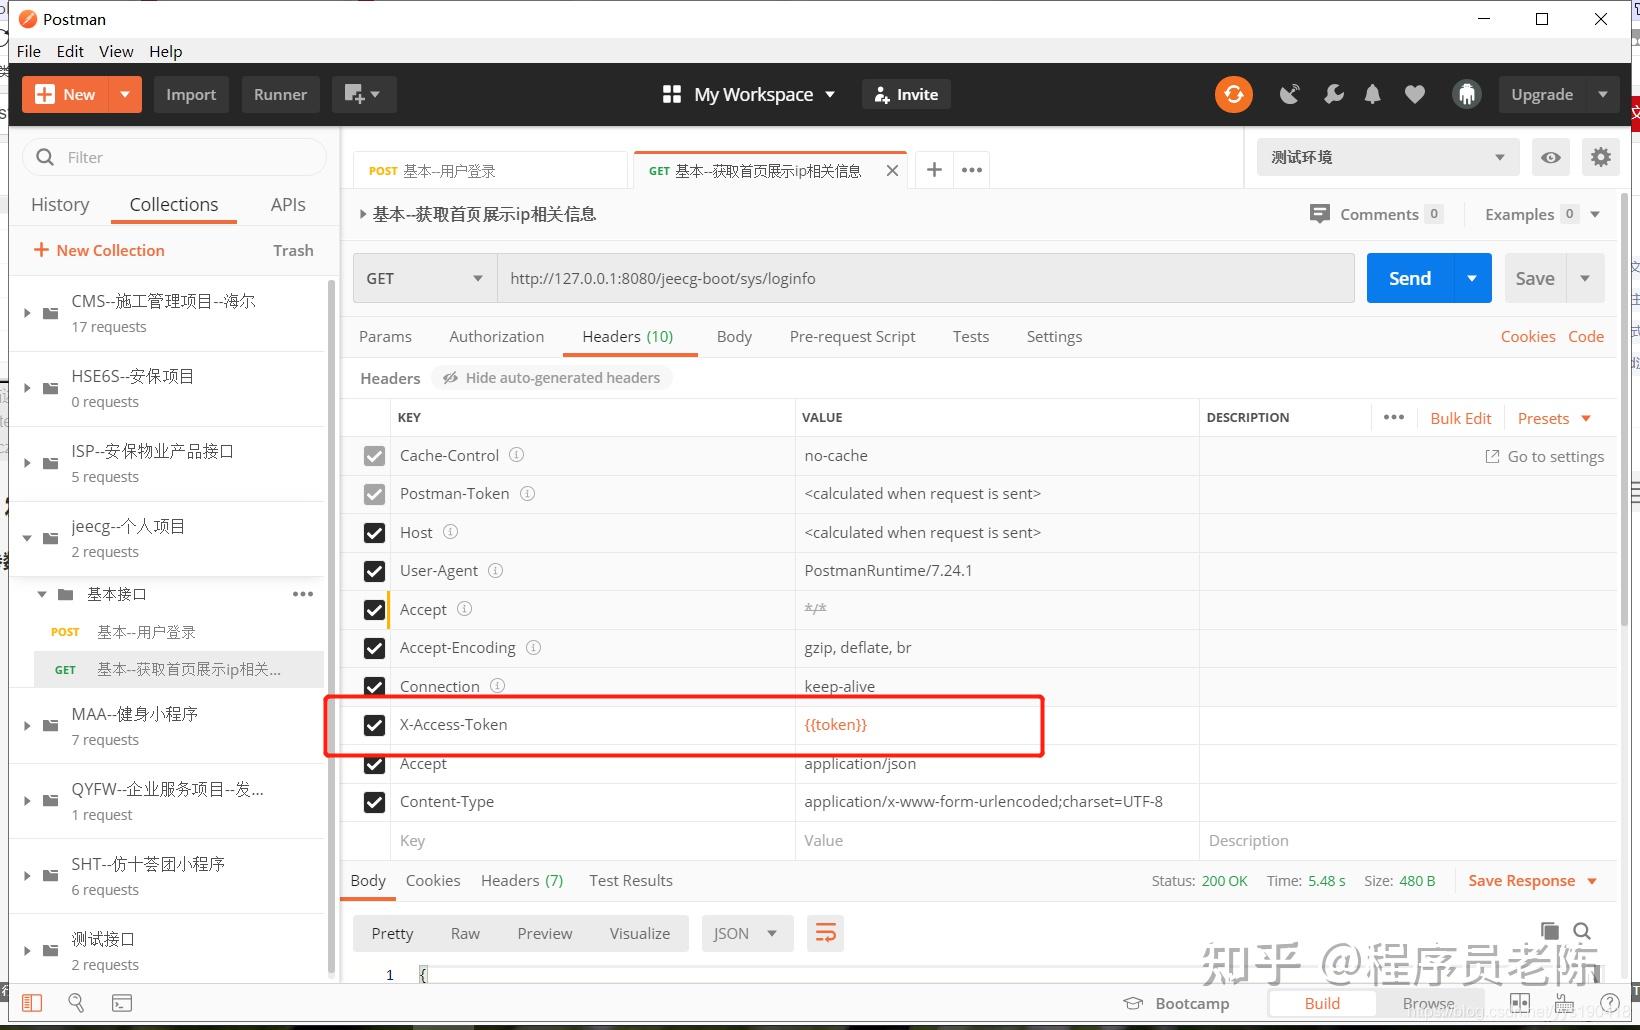Click info icon next to User-Agent
This screenshot has width=1640, height=1030.
click(x=495, y=570)
